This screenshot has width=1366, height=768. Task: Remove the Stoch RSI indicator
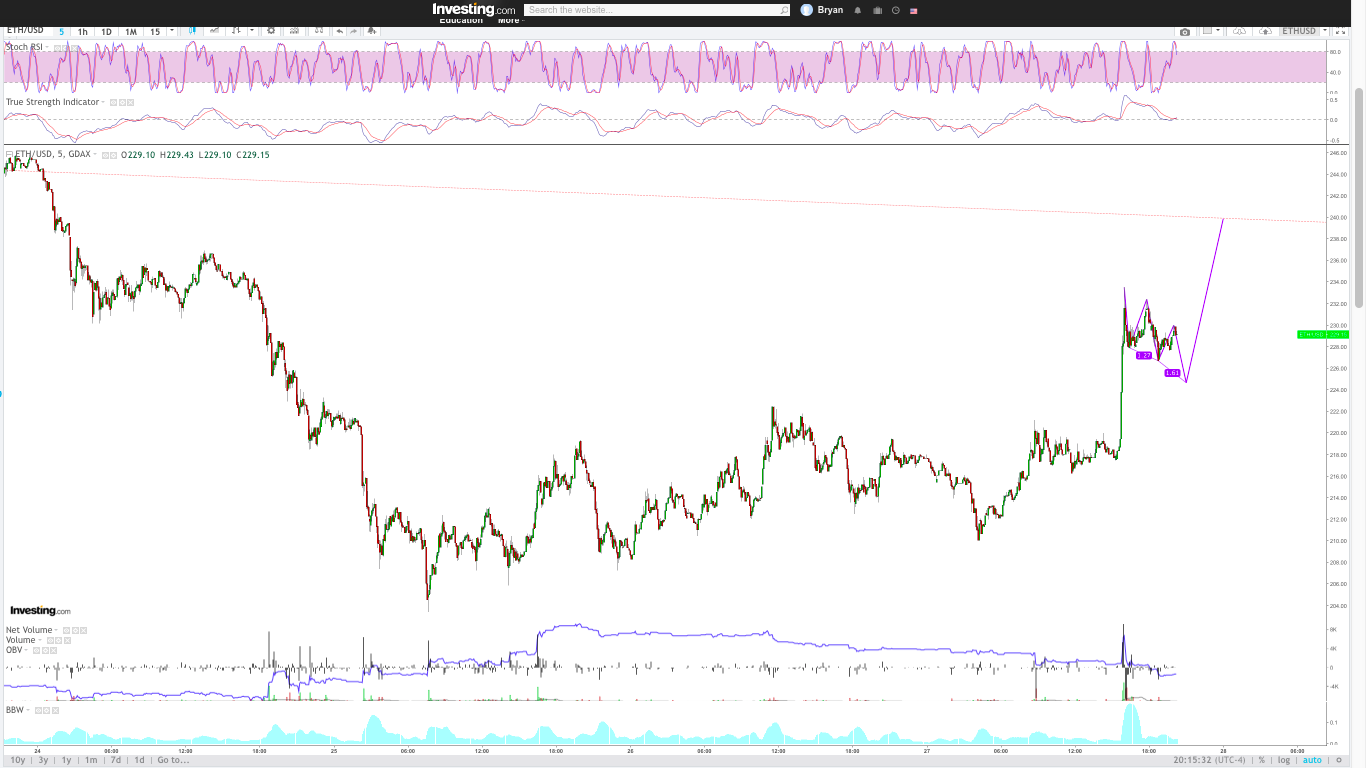75,47
